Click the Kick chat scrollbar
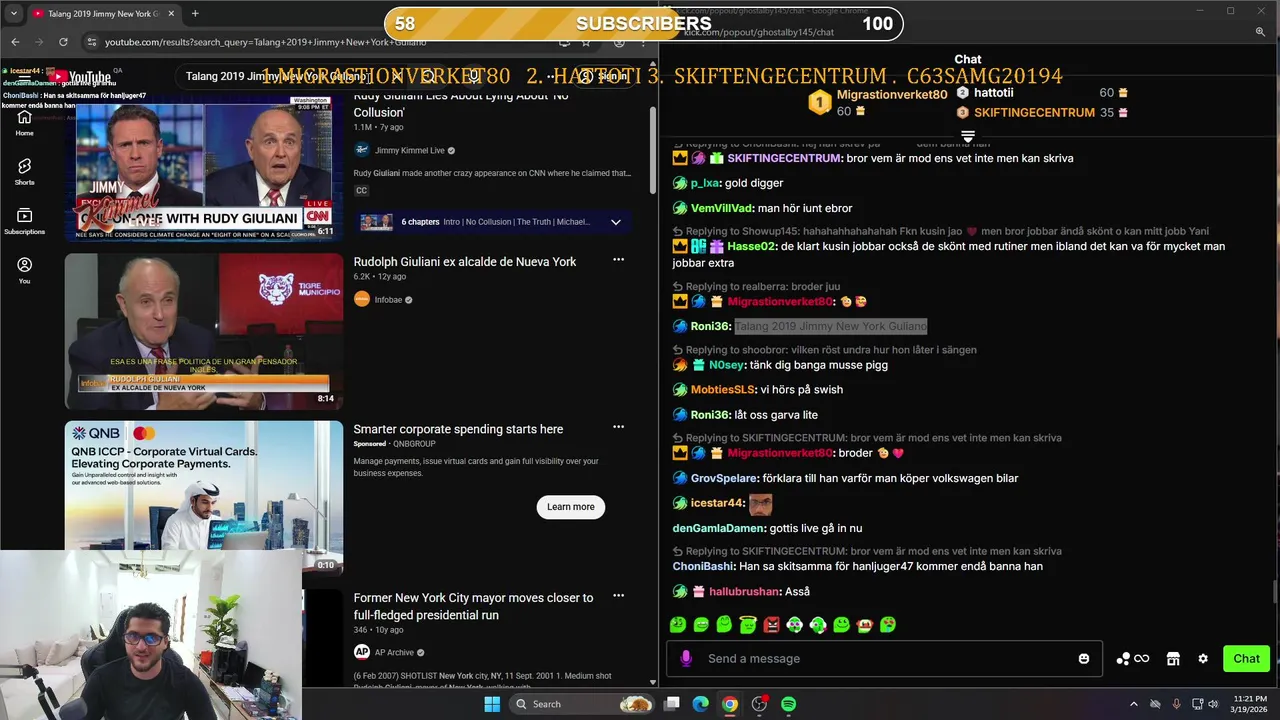The width and height of the screenshot is (1280, 720). point(1274,593)
